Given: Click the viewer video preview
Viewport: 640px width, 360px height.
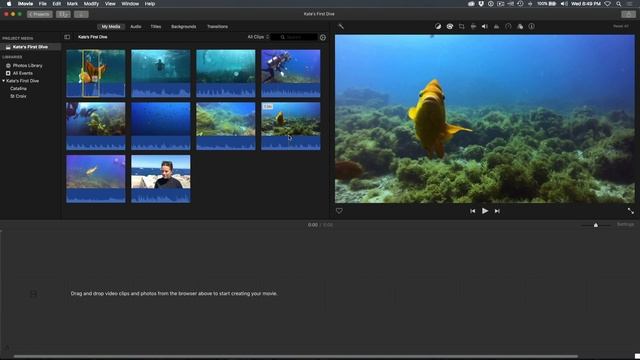Looking at the screenshot, I should point(485,119).
